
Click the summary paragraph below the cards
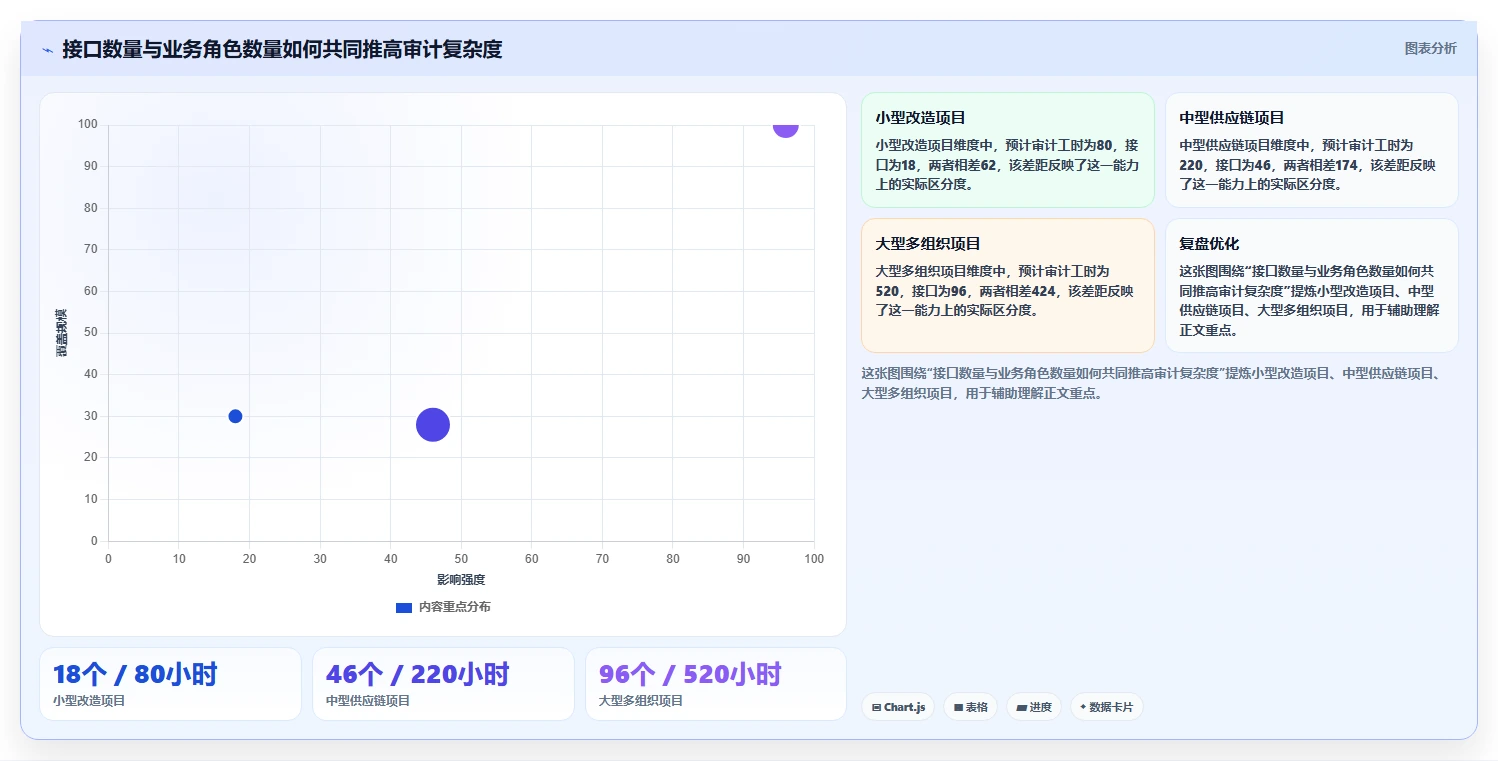pyautogui.click(x=1150, y=383)
